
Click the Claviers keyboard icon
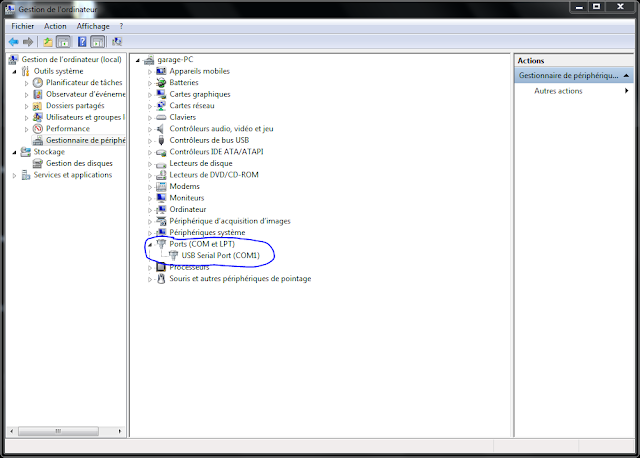click(x=161, y=117)
